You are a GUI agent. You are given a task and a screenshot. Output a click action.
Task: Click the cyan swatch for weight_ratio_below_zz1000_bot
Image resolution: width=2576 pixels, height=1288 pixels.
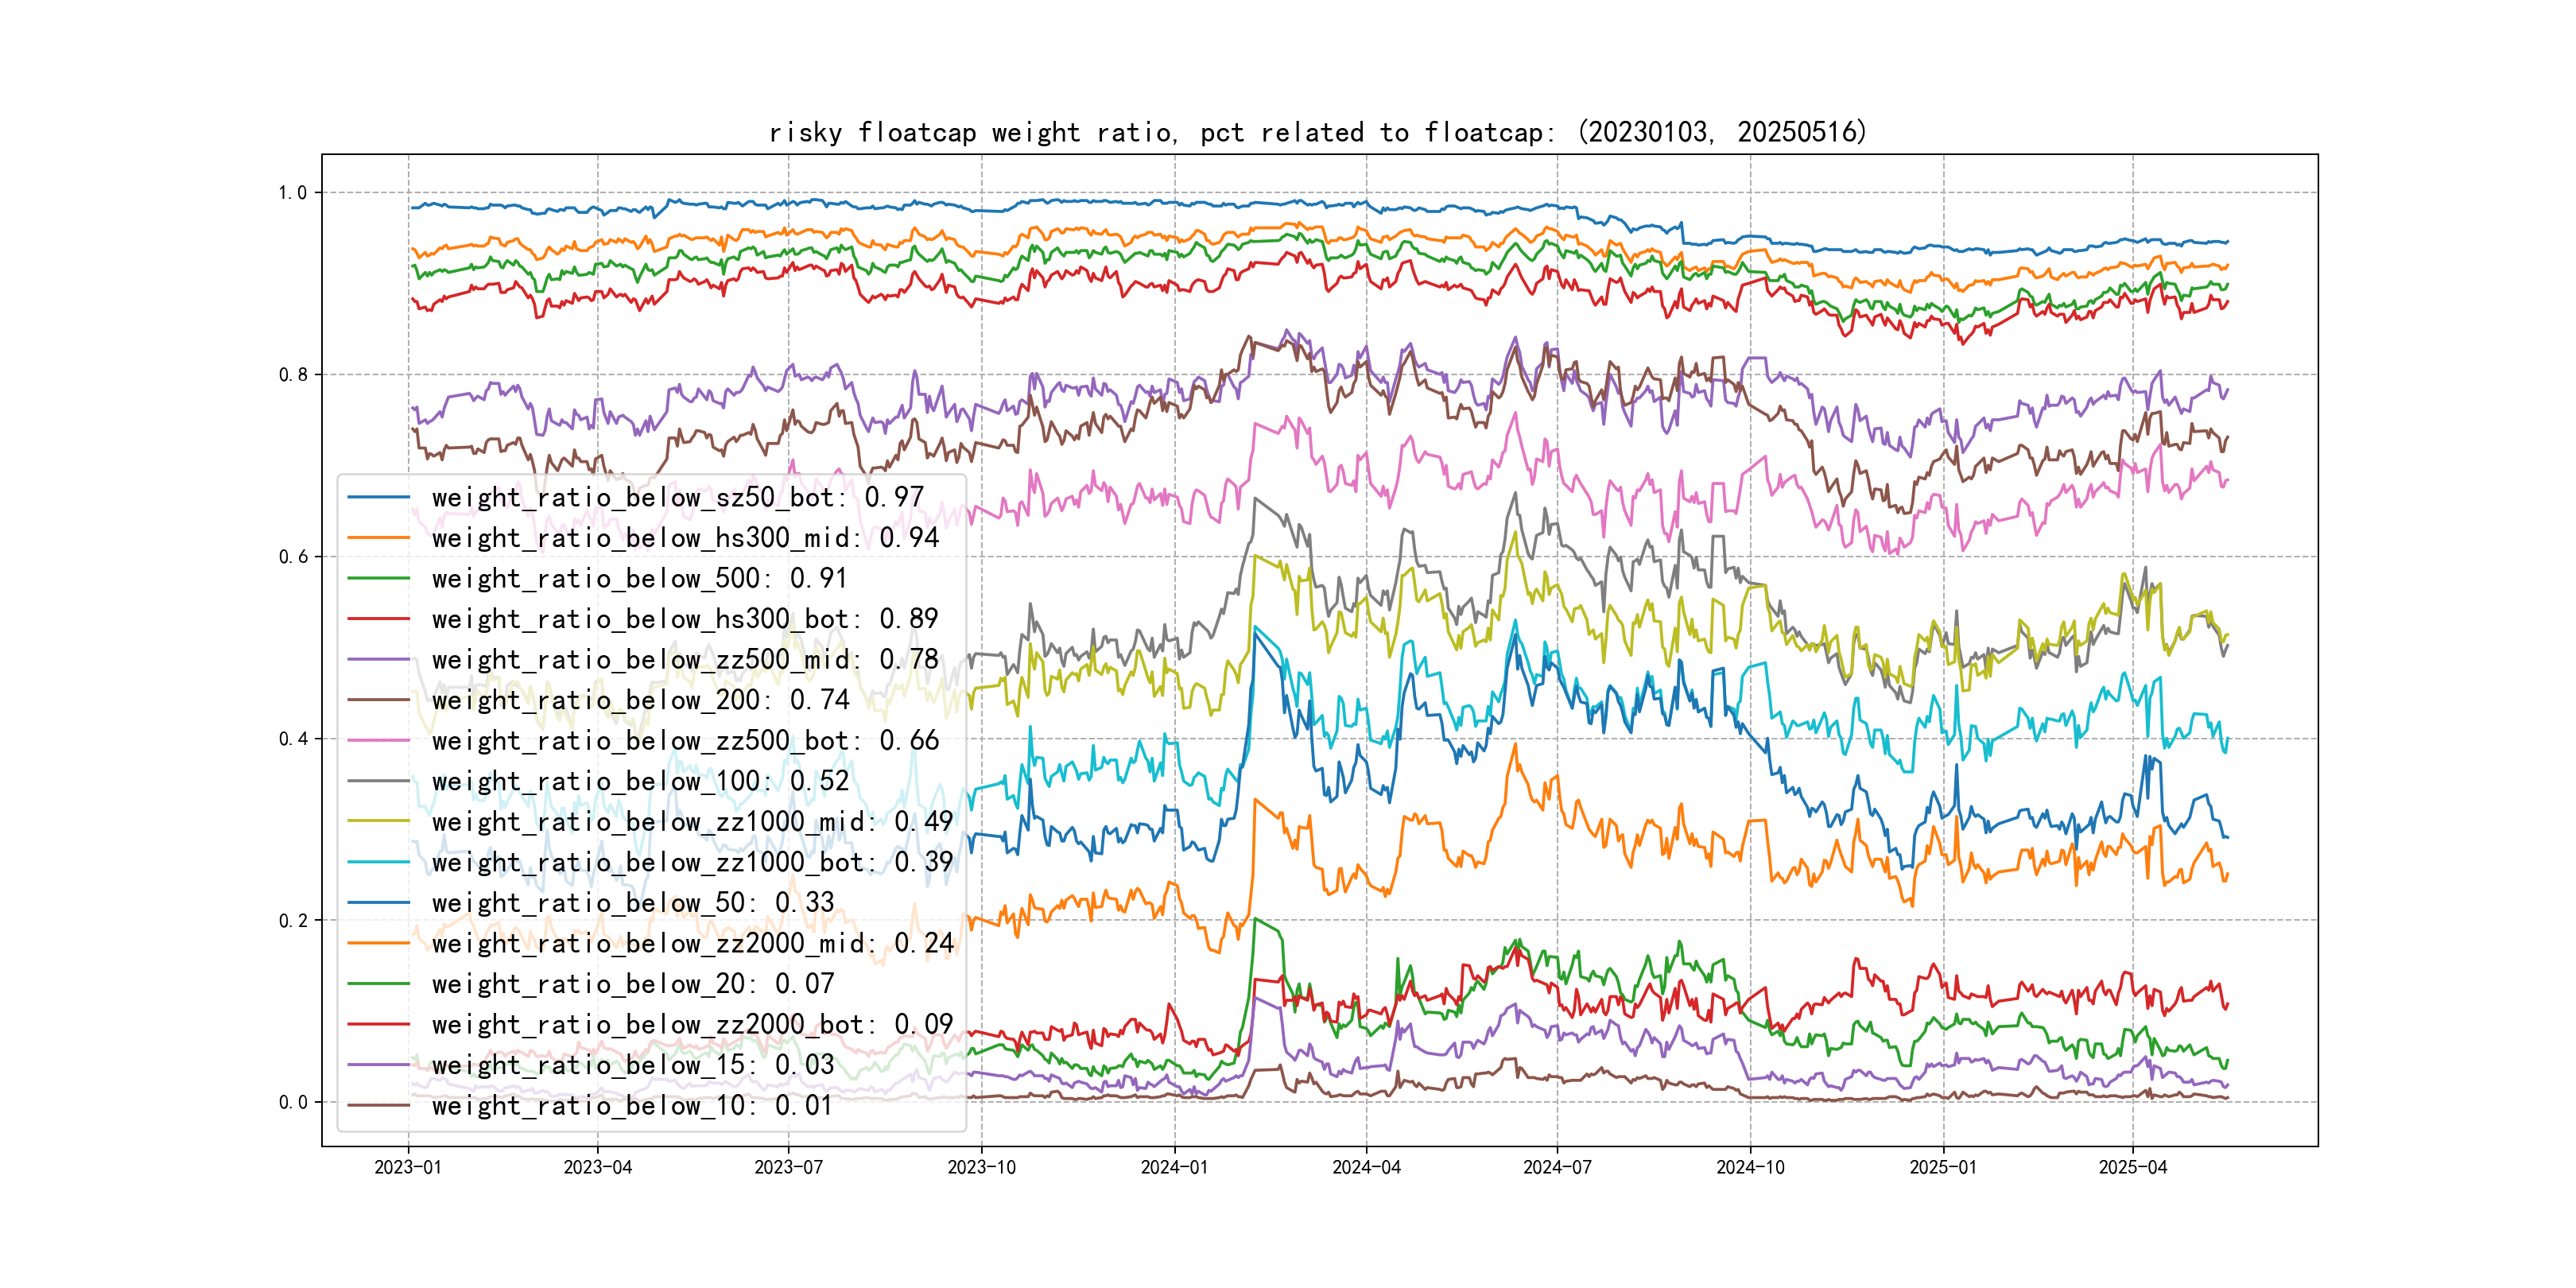(378, 862)
